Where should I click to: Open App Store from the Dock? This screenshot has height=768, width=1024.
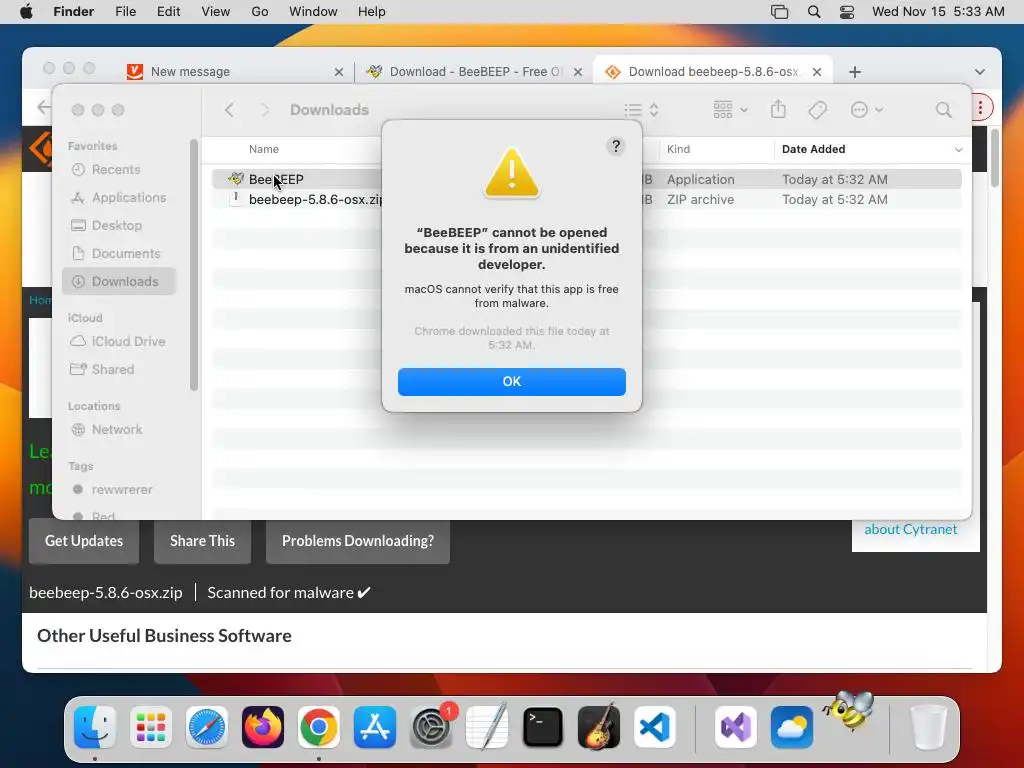pos(375,727)
